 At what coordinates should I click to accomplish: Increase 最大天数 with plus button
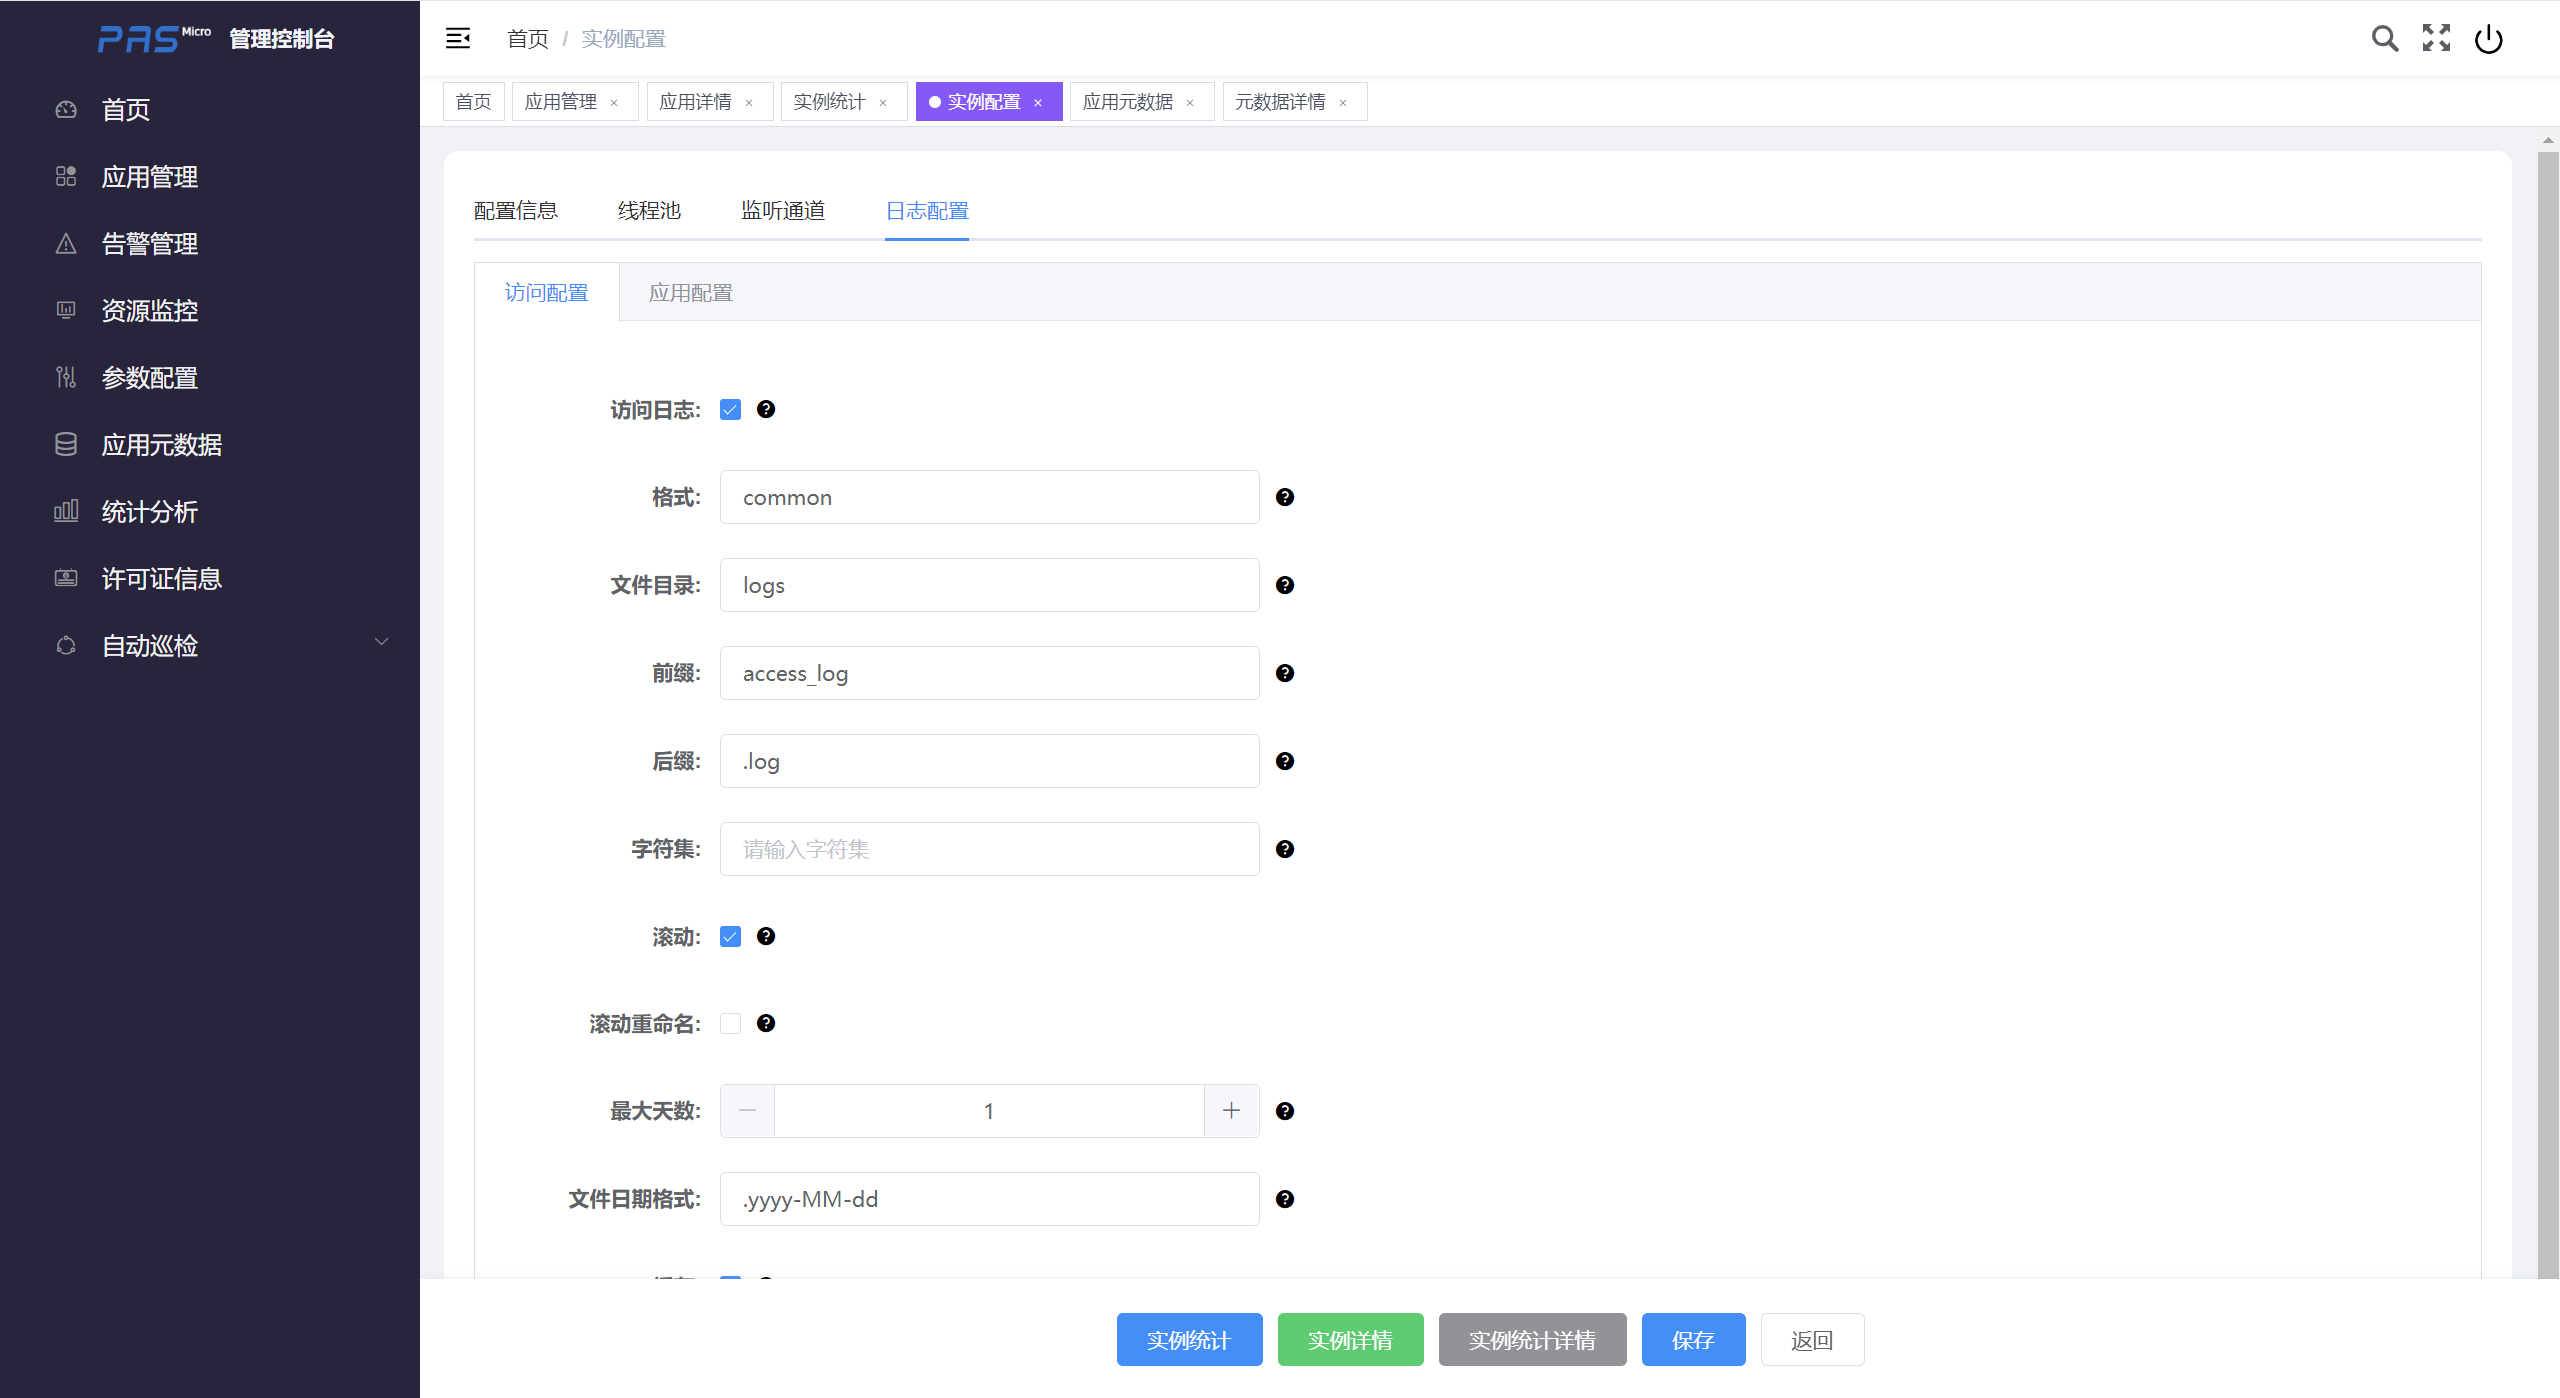click(x=1231, y=1111)
